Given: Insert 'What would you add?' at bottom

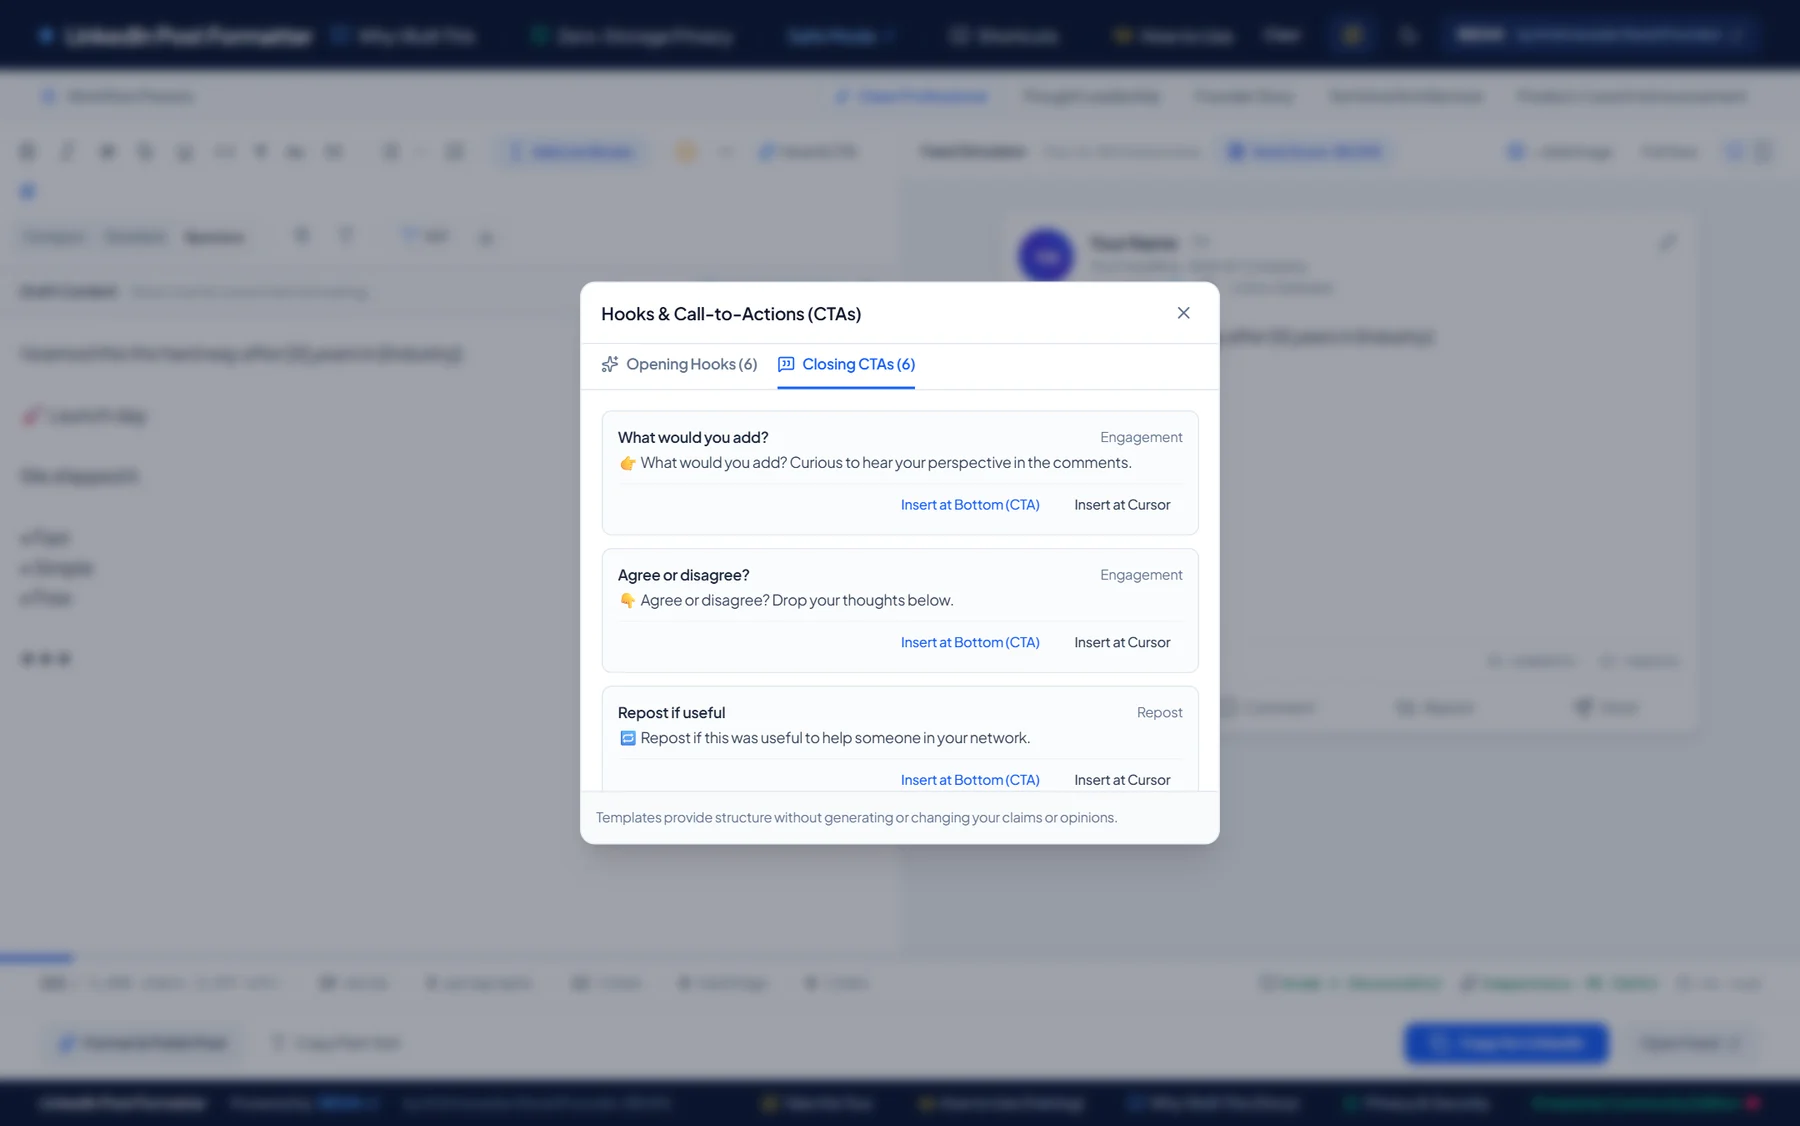Looking at the screenshot, I should [970, 505].
